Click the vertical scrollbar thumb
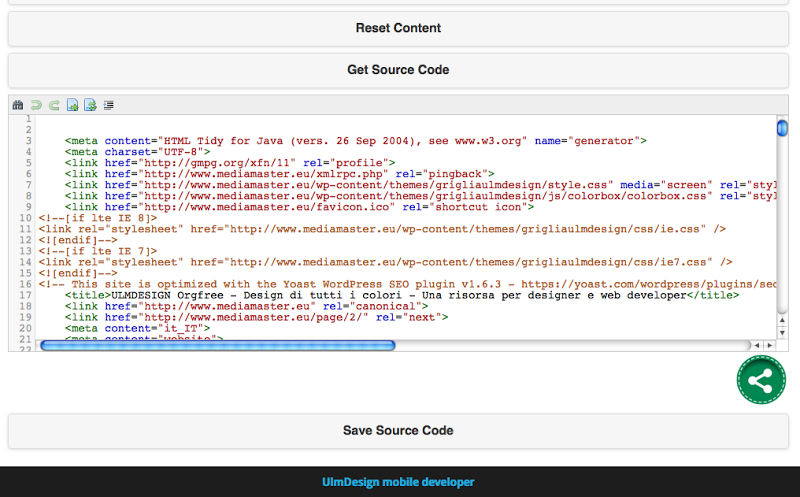Image resolution: width=800 pixels, height=497 pixels. [x=782, y=128]
